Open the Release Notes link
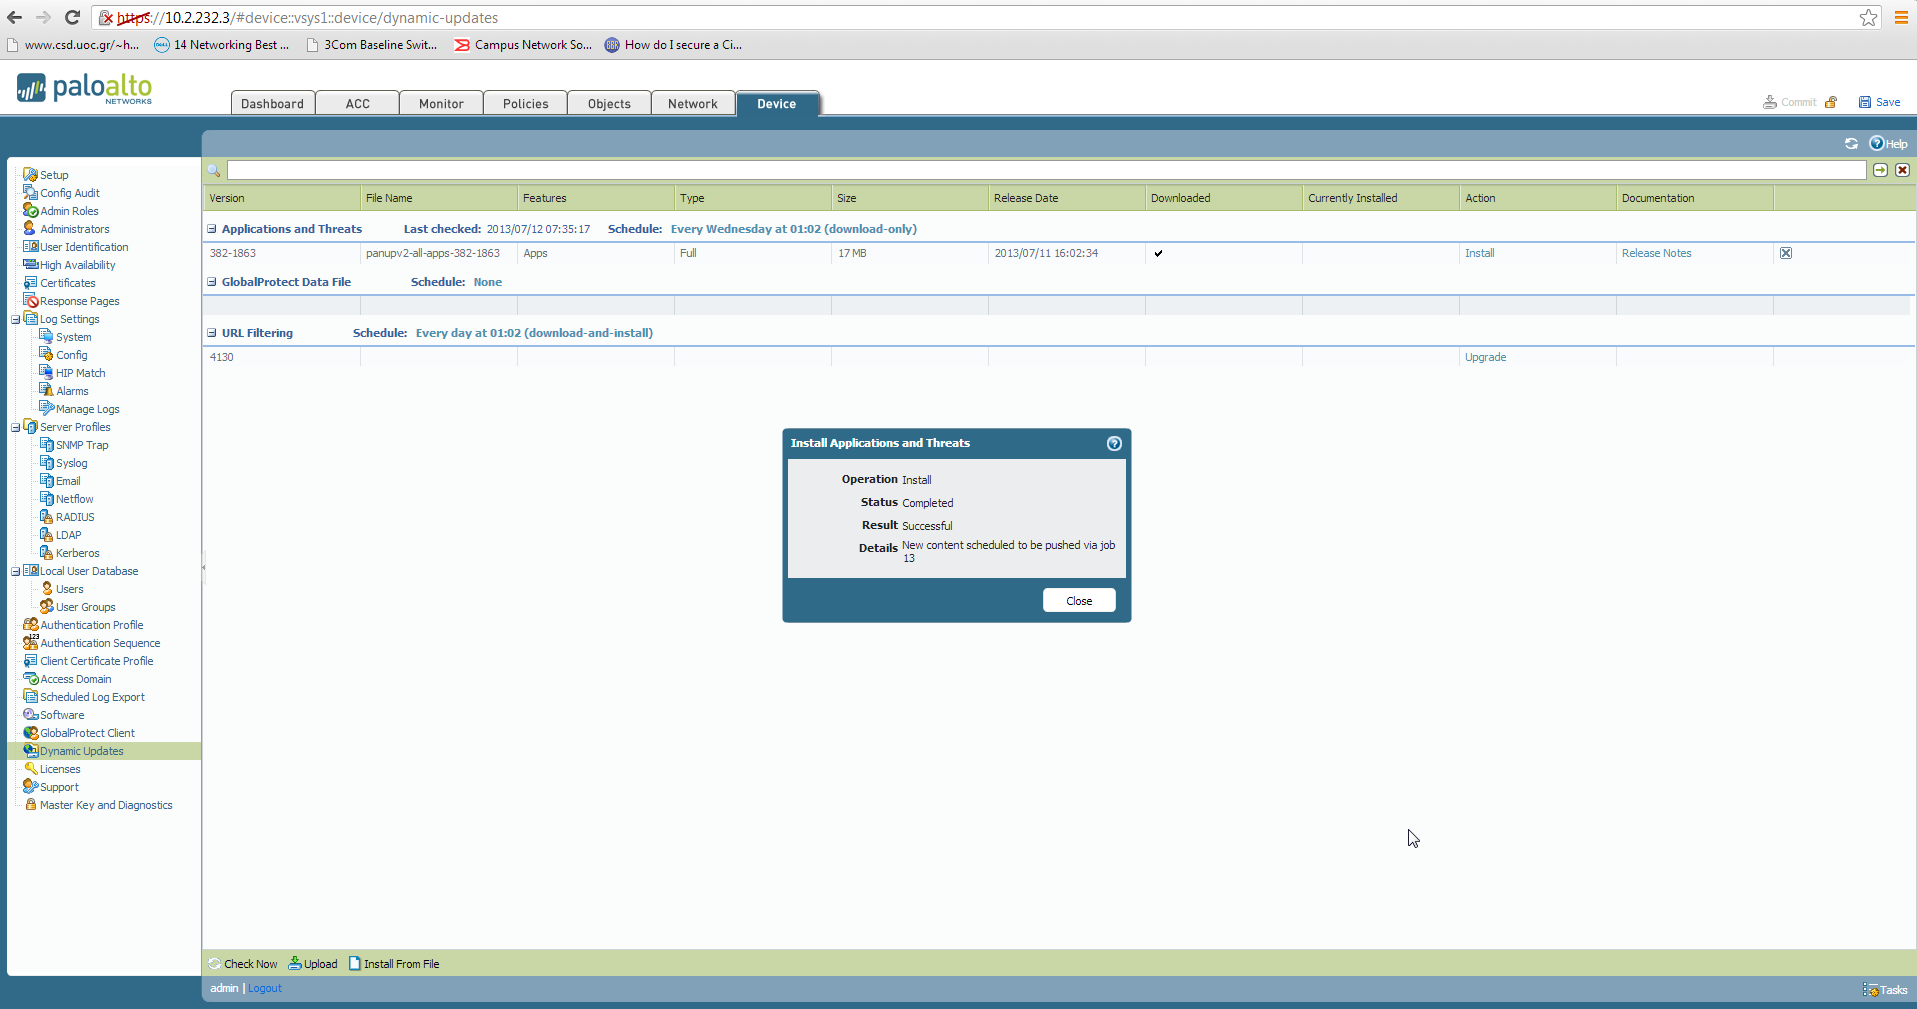The image size is (1917, 1009). [x=1656, y=253]
